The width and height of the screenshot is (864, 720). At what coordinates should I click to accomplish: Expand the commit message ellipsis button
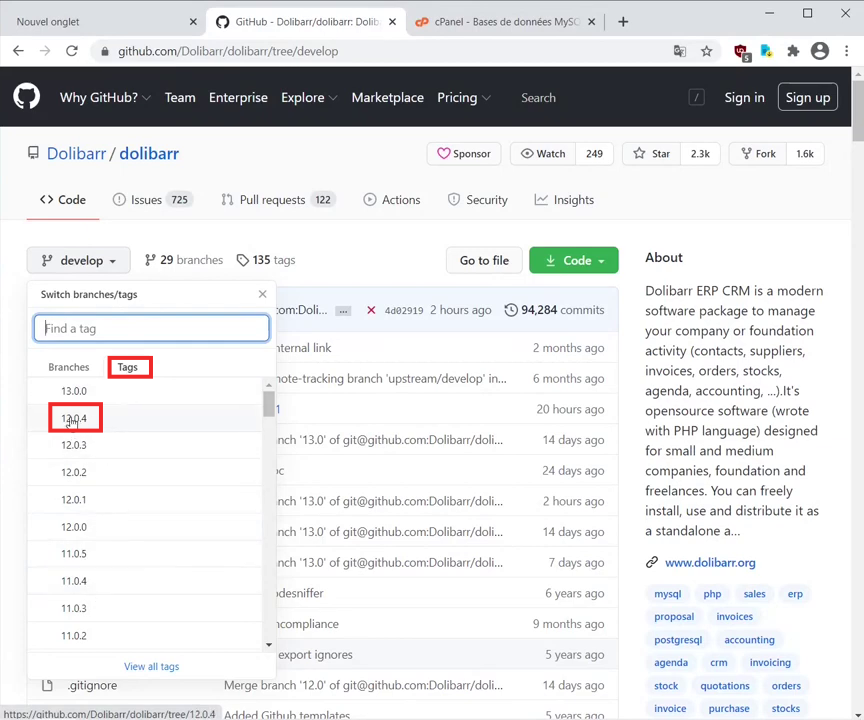pos(343,310)
